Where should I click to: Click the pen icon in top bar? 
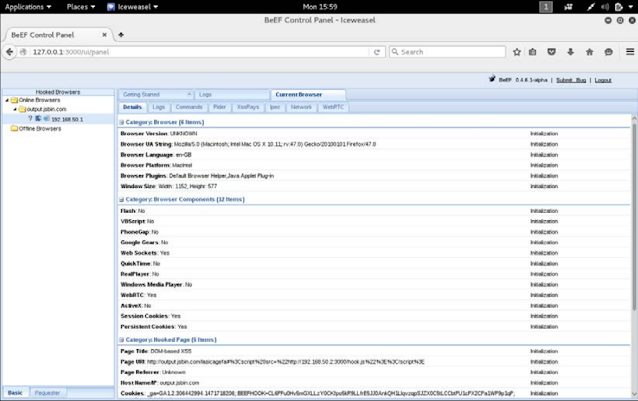(x=591, y=7)
